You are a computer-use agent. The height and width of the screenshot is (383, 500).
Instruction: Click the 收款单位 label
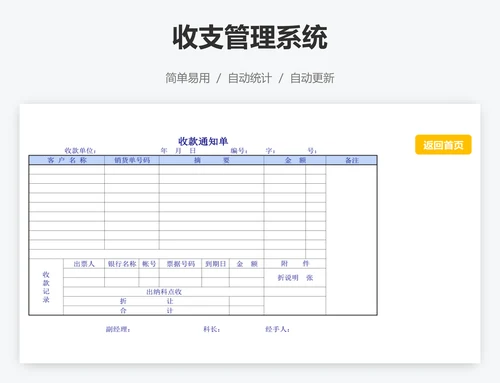[x=80, y=151]
